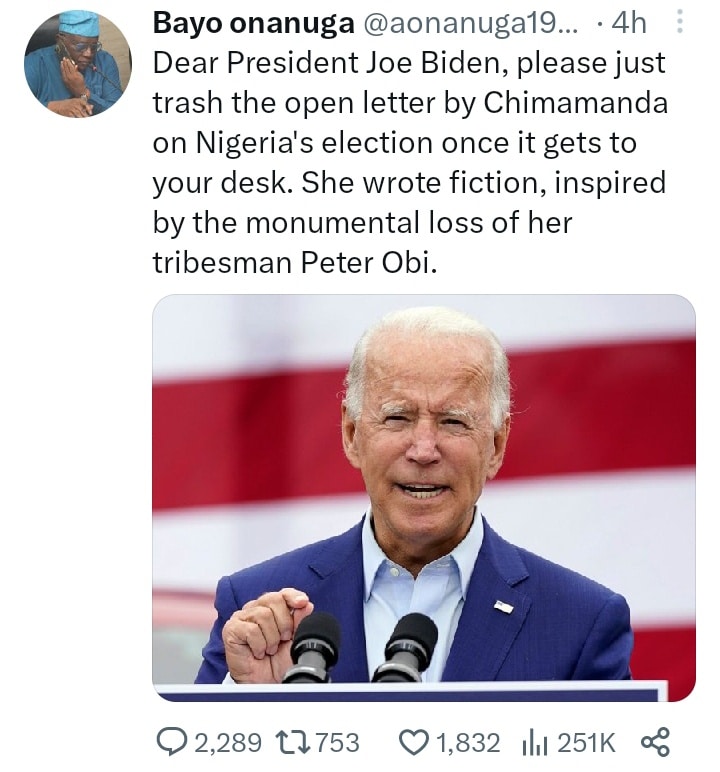Open the view analytics bar-chart icon
720x772 pixels.
click(537, 742)
